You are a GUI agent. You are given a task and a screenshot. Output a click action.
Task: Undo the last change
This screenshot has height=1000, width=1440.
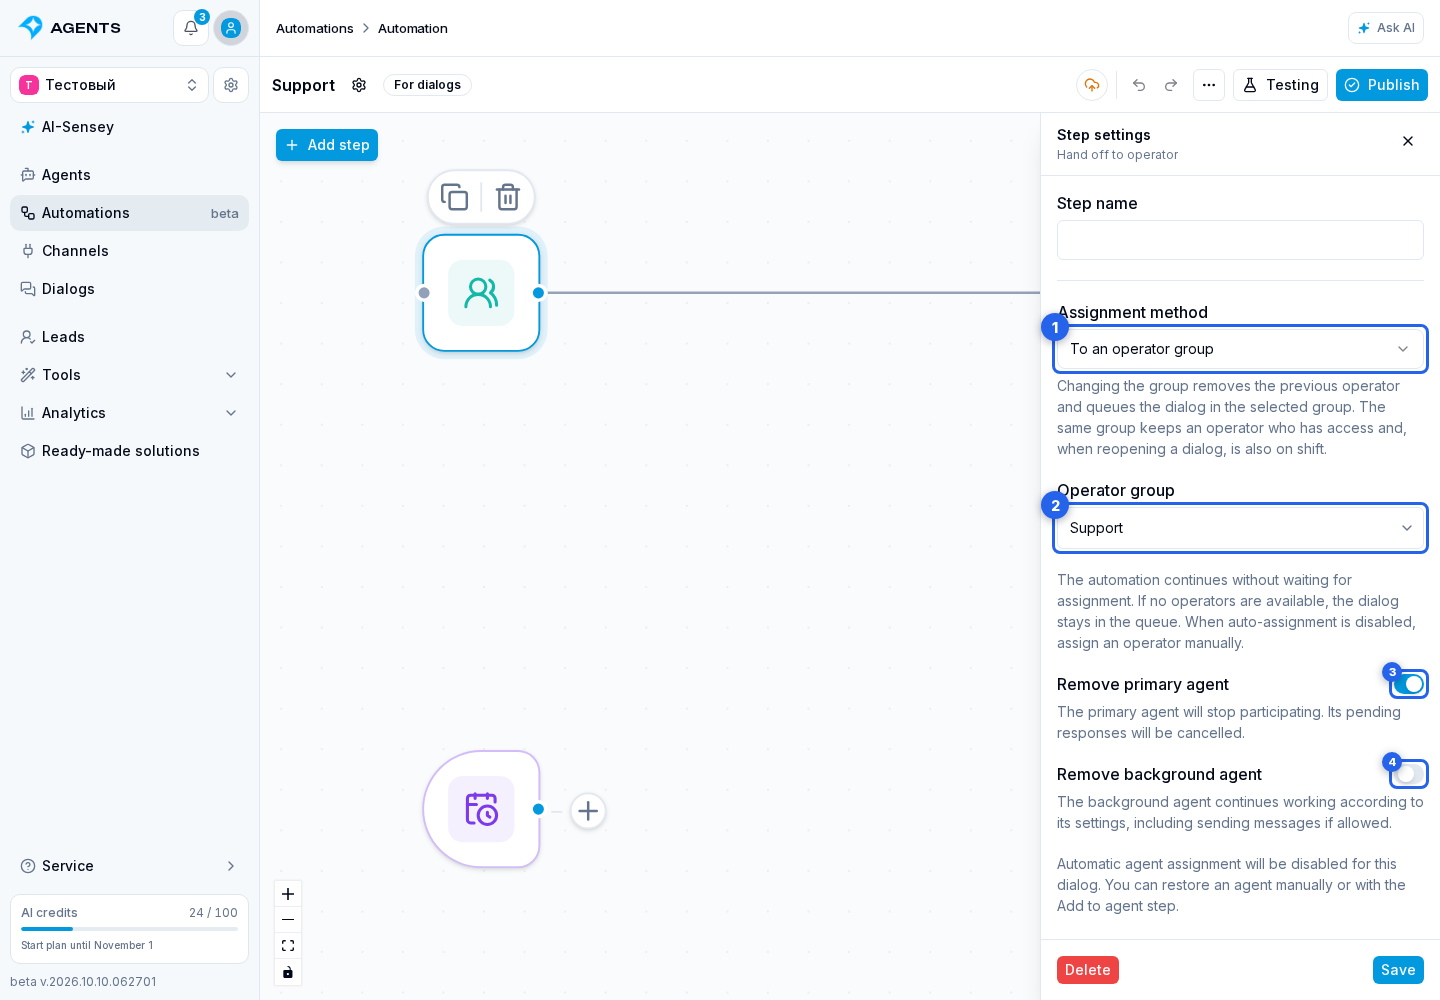[1139, 85]
